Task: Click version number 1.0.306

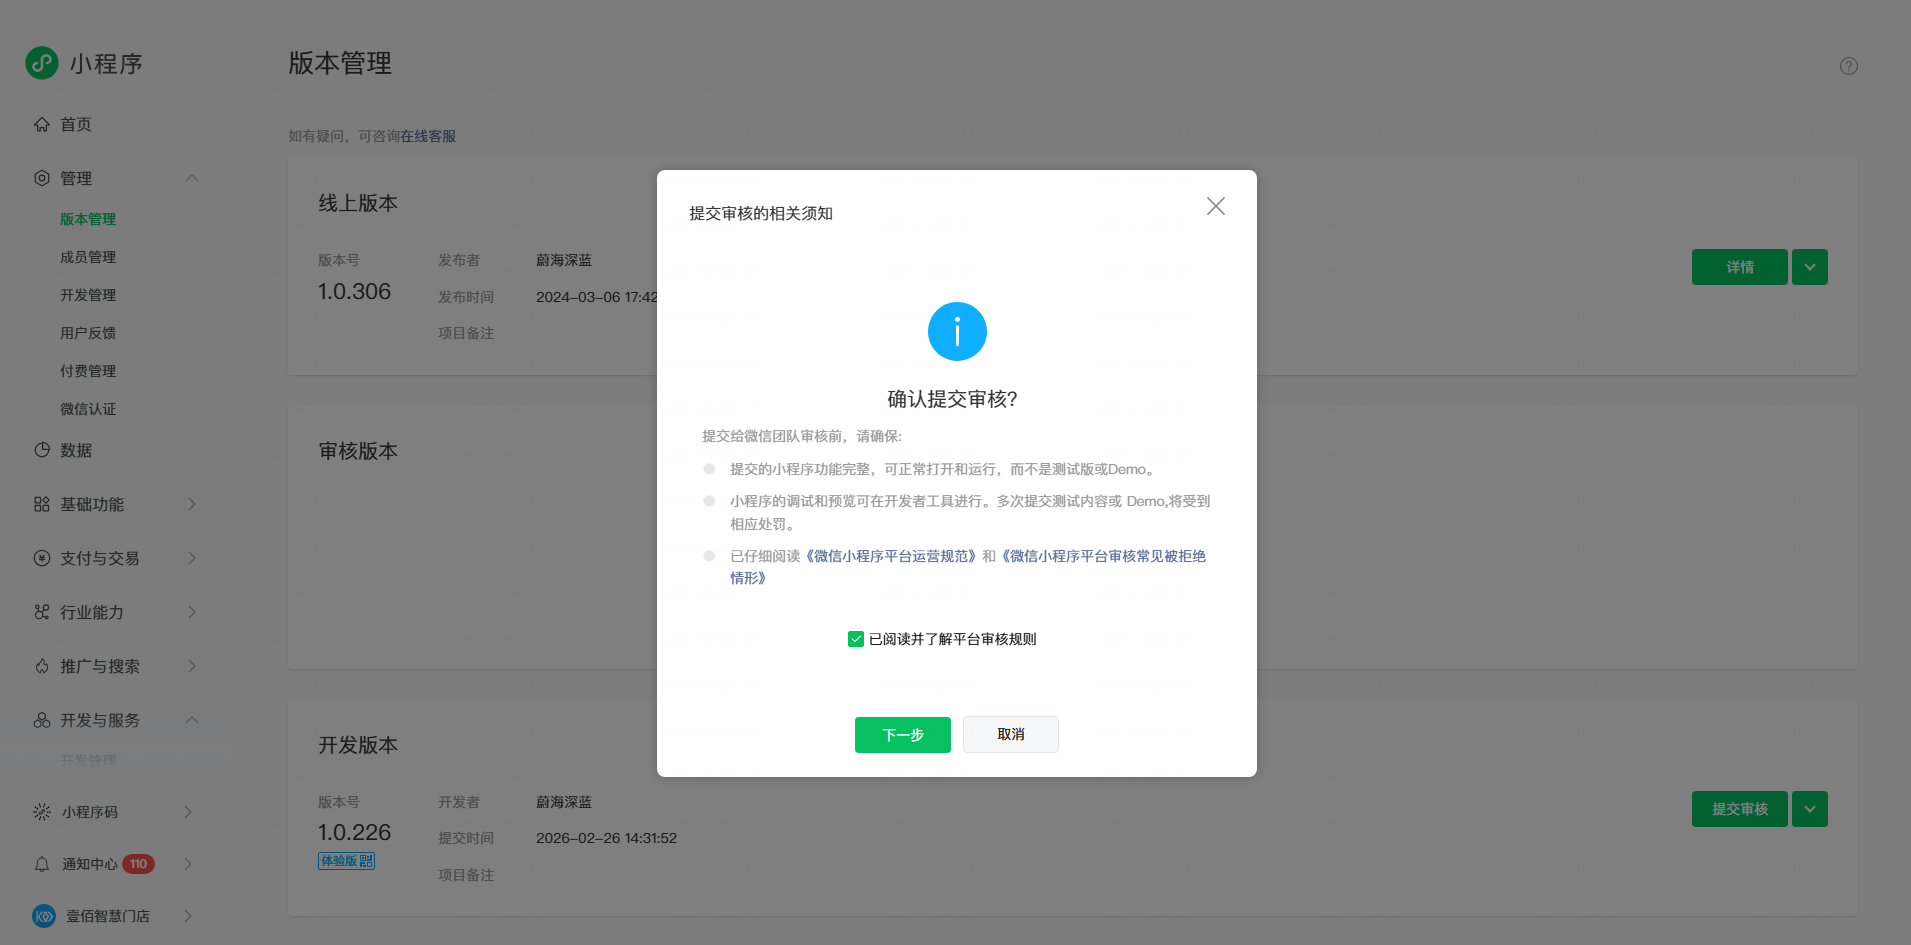Action: point(354,292)
